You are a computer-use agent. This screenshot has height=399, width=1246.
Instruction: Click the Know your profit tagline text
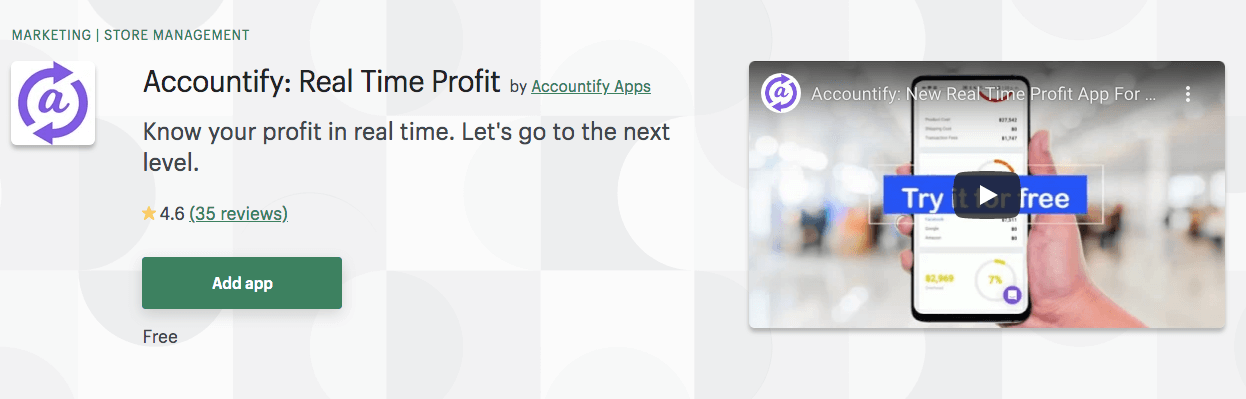tap(406, 146)
